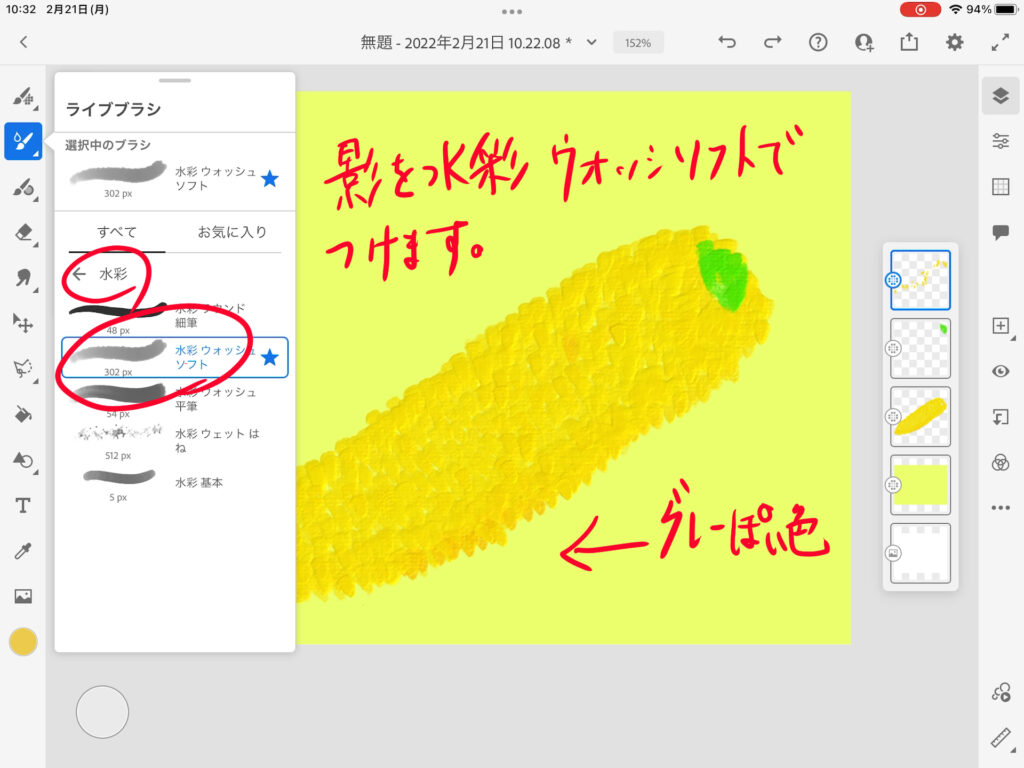Toggle favorite star for 水彩 ウォッシュ ソフト

coord(269,357)
